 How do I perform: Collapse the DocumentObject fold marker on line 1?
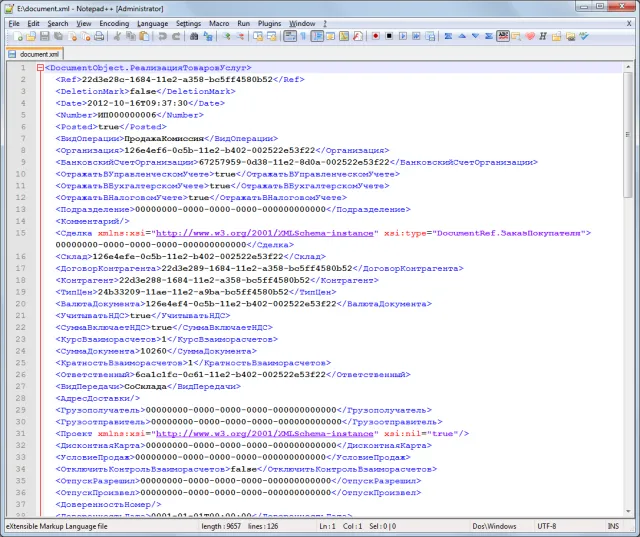tap(40, 68)
